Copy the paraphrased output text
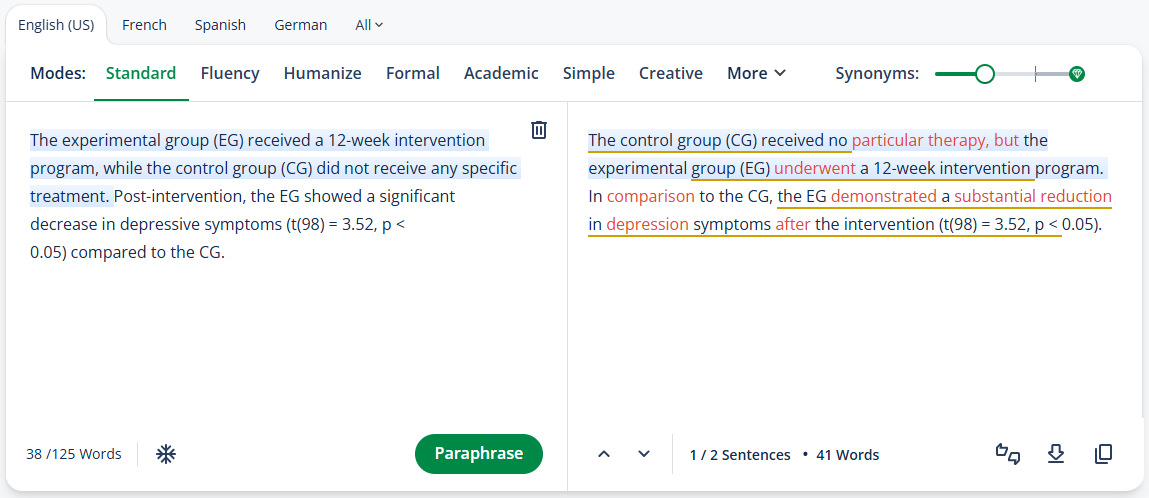 1103,454
